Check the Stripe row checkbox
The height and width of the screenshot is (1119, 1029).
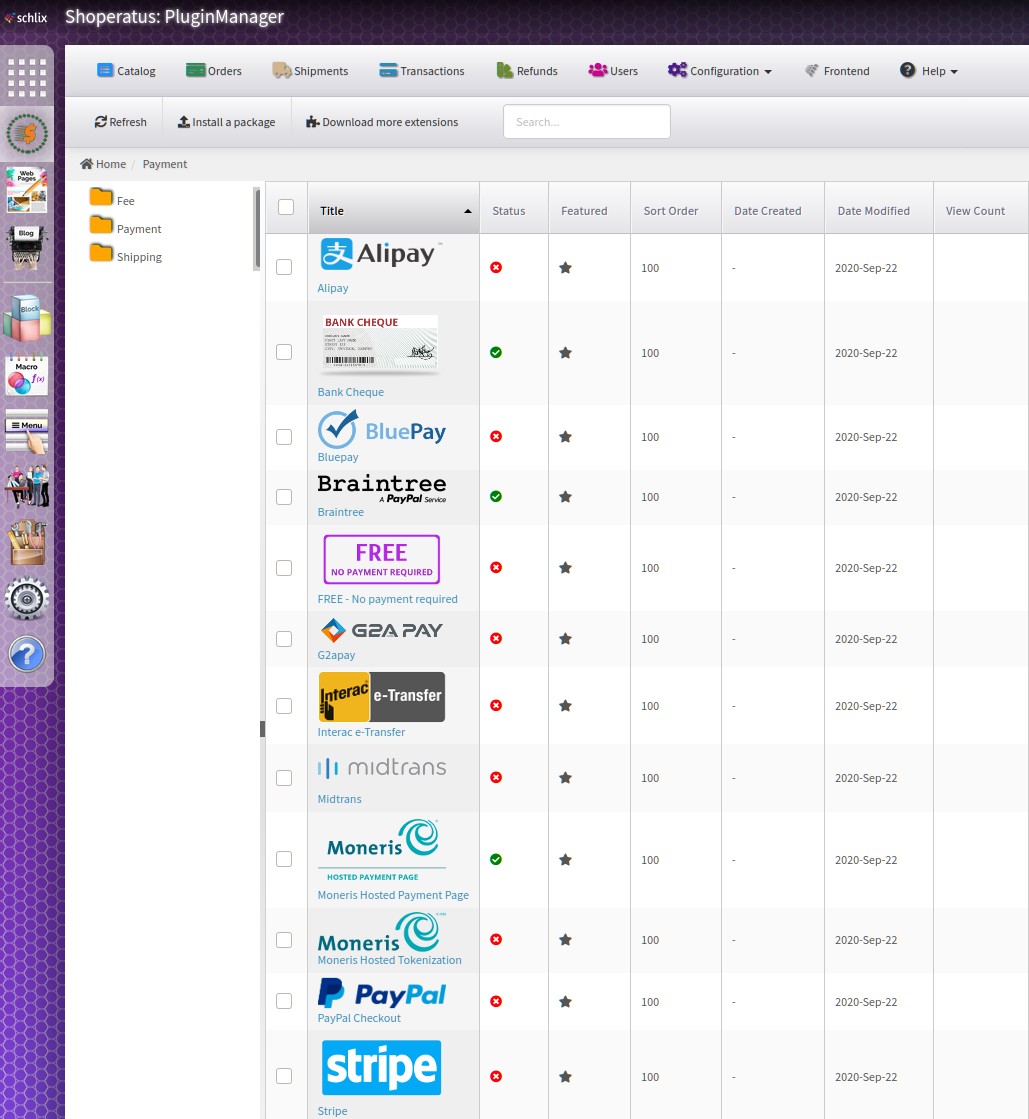pos(284,1076)
